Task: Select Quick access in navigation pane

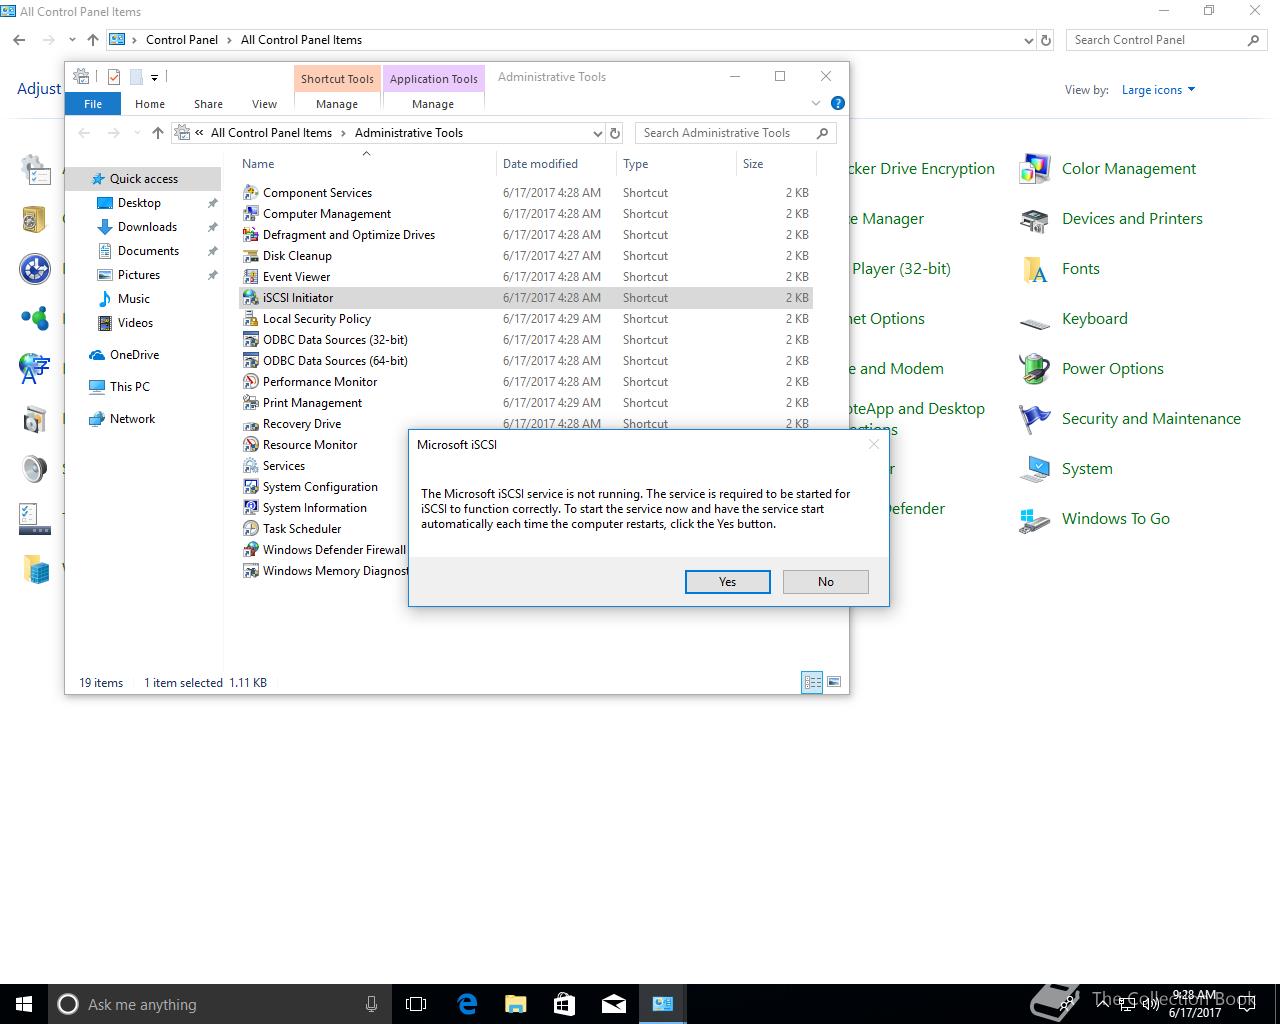Action: [x=143, y=179]
